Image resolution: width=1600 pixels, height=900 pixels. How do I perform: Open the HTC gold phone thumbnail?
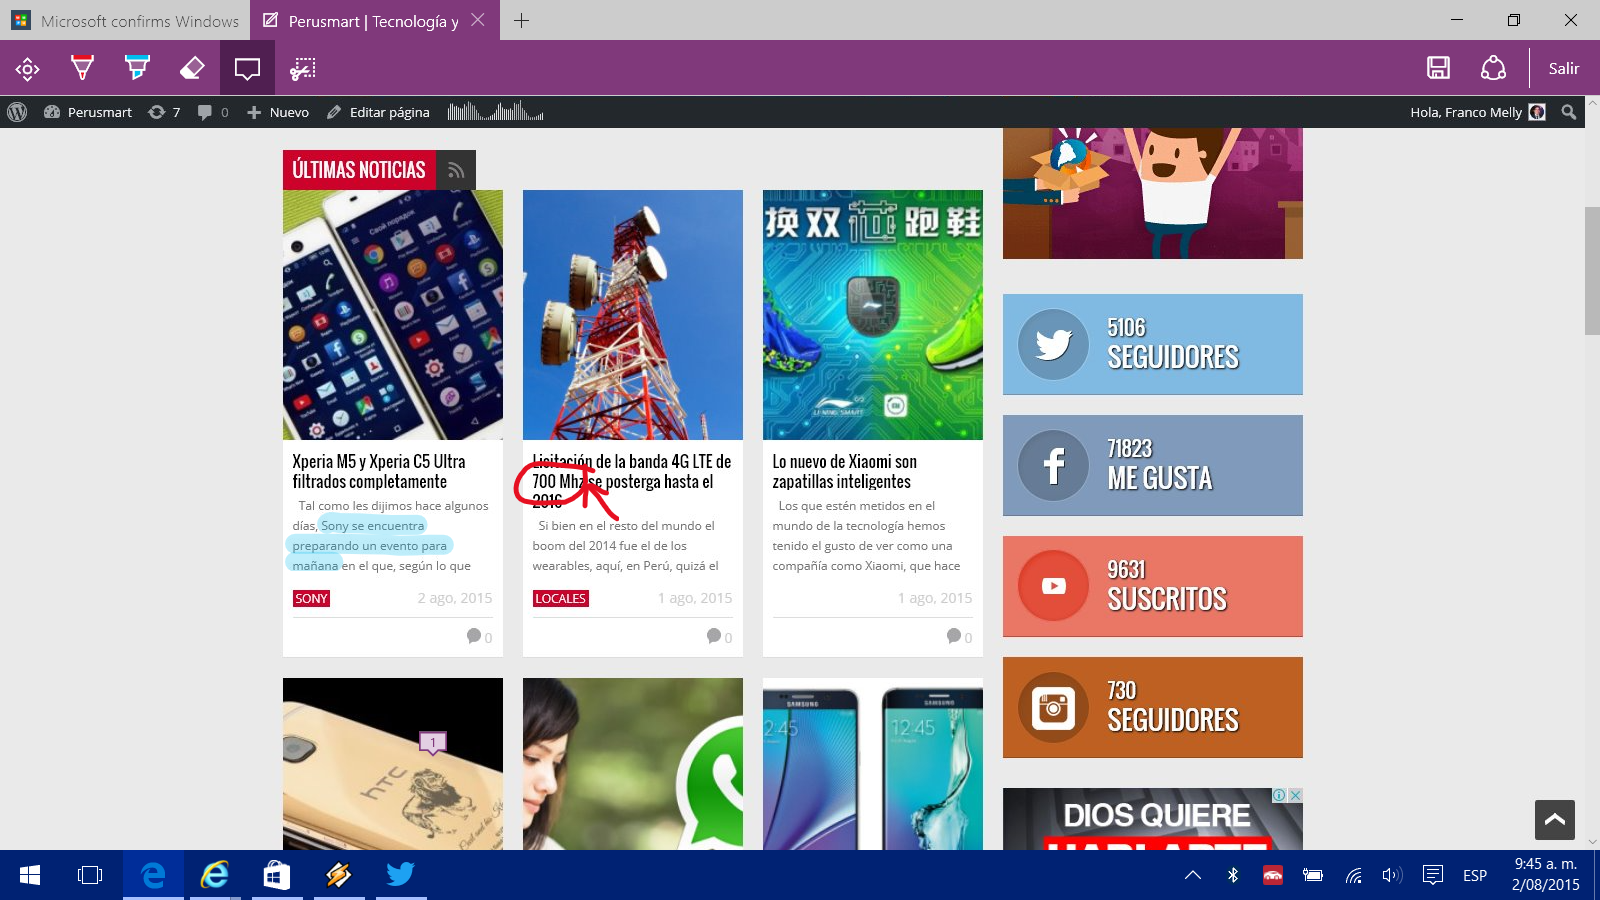393,764
